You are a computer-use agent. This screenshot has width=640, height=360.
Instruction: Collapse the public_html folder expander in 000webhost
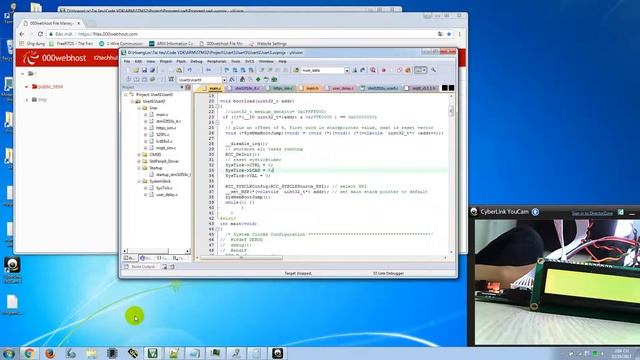pos(27,87)
